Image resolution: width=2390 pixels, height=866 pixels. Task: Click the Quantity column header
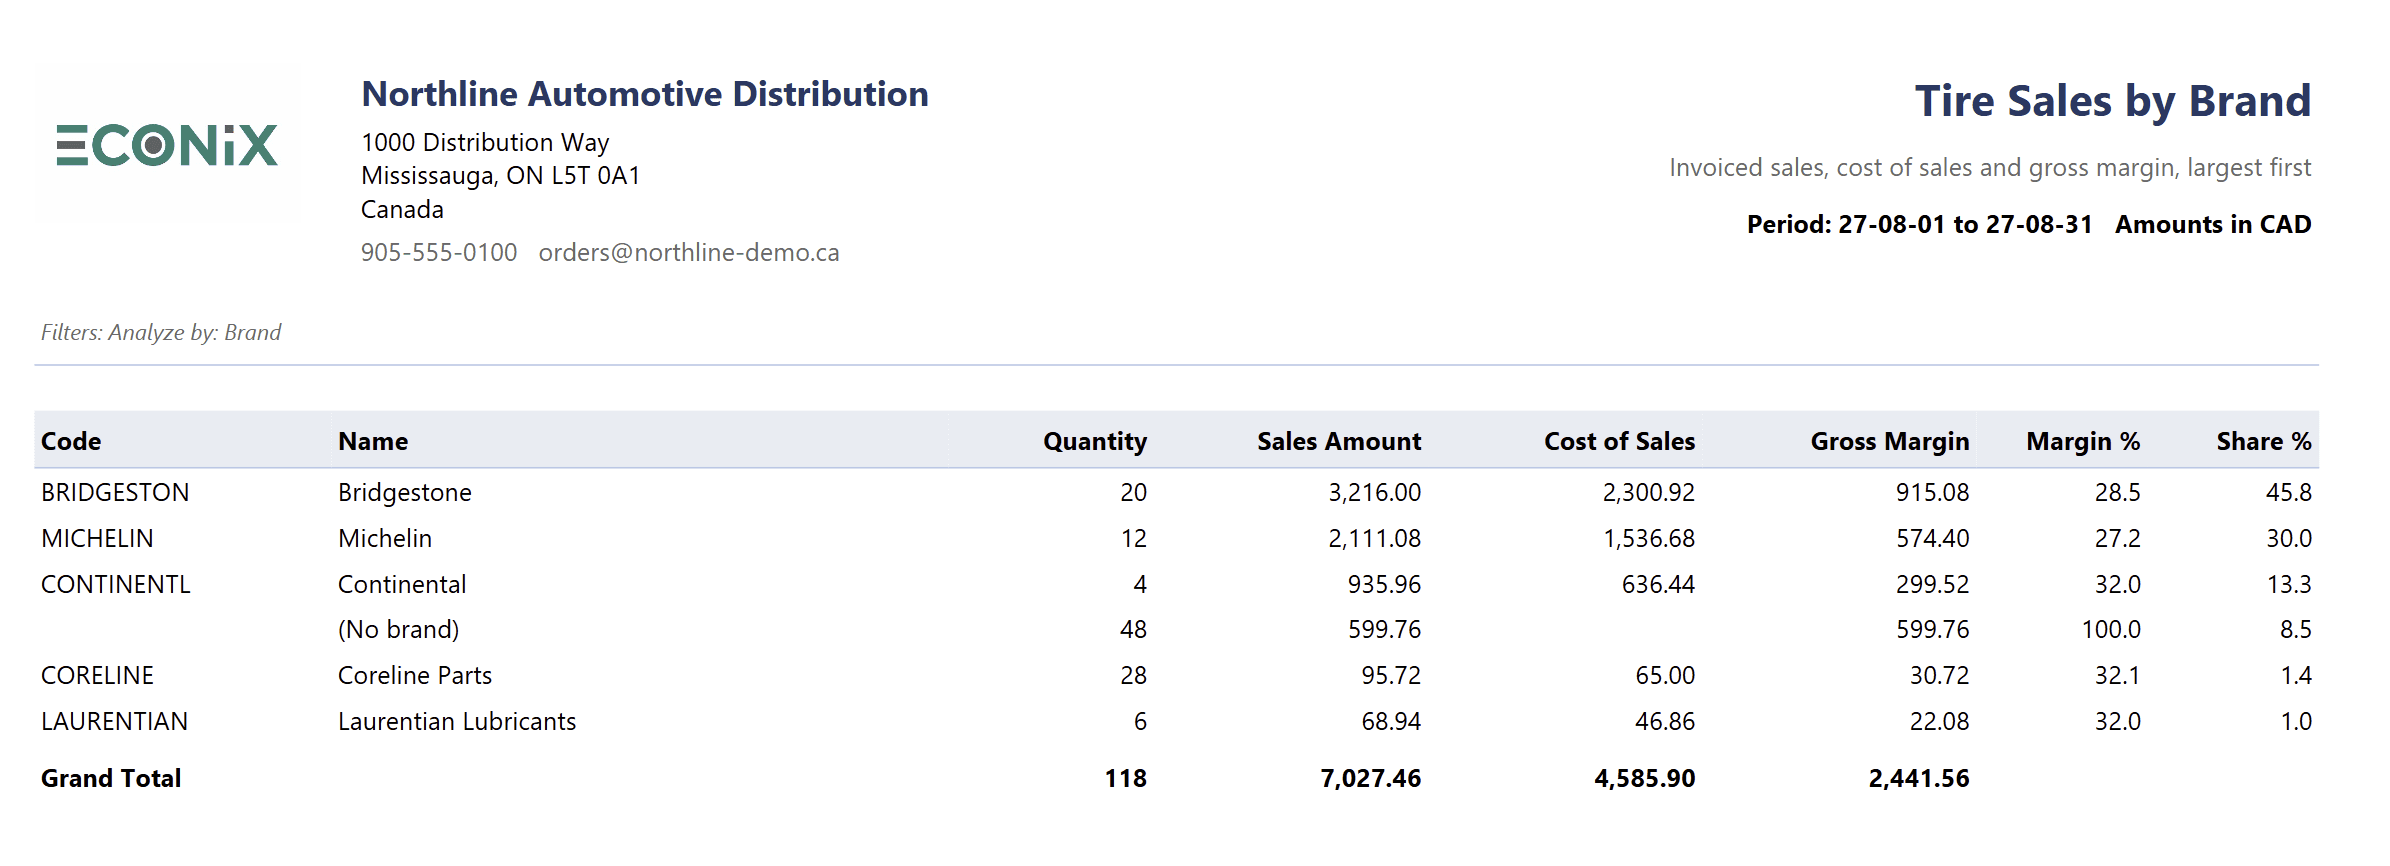[1095, 441]
